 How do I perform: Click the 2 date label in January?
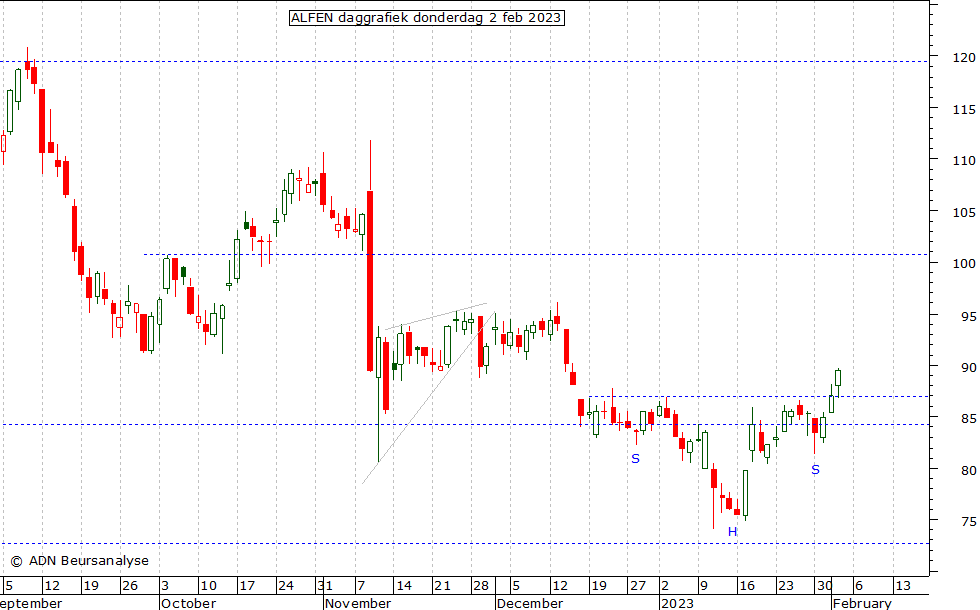pyautogui.click(x=665, y=586)
